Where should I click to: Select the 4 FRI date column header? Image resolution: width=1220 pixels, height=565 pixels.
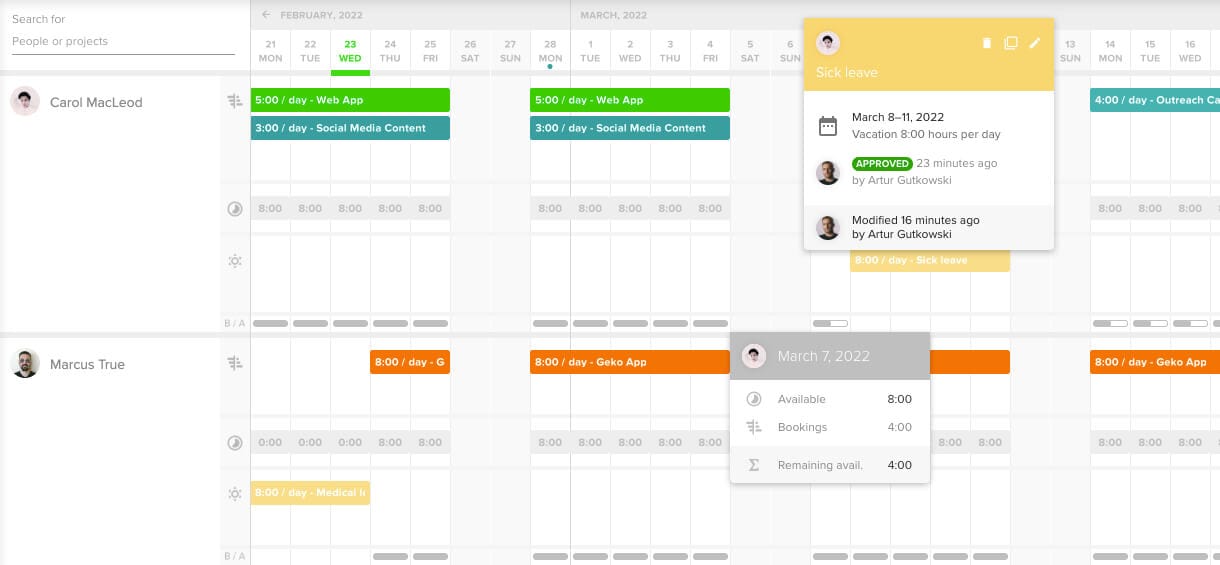click(710, 51)
